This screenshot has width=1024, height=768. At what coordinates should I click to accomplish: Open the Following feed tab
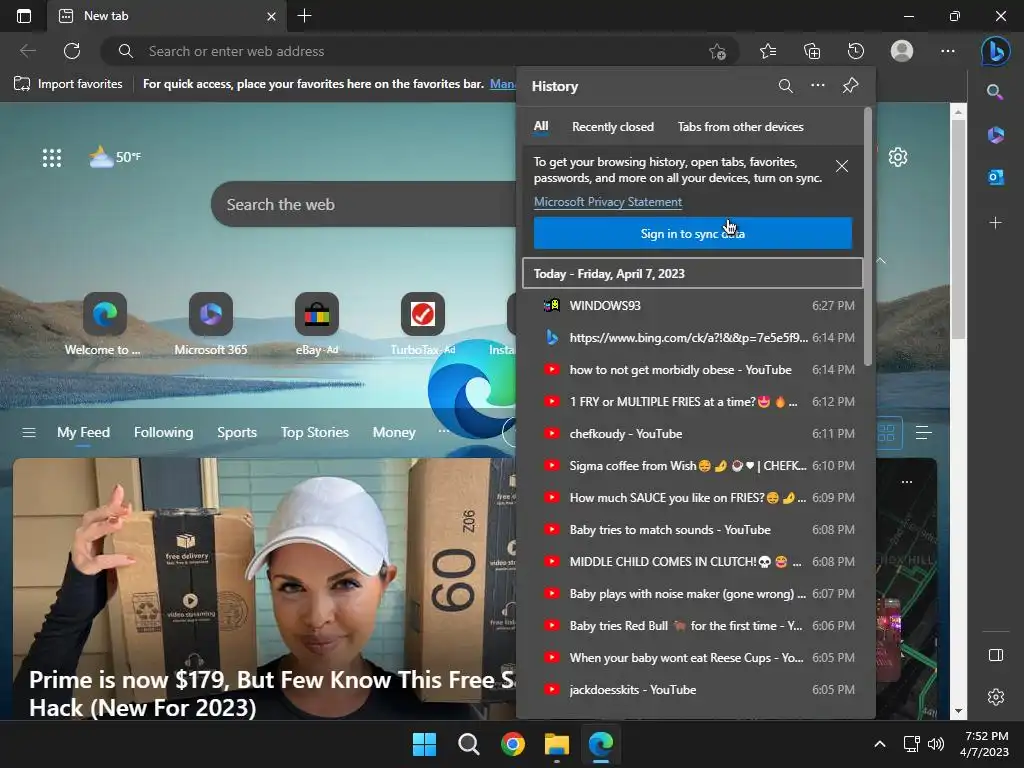coord(163,432)
